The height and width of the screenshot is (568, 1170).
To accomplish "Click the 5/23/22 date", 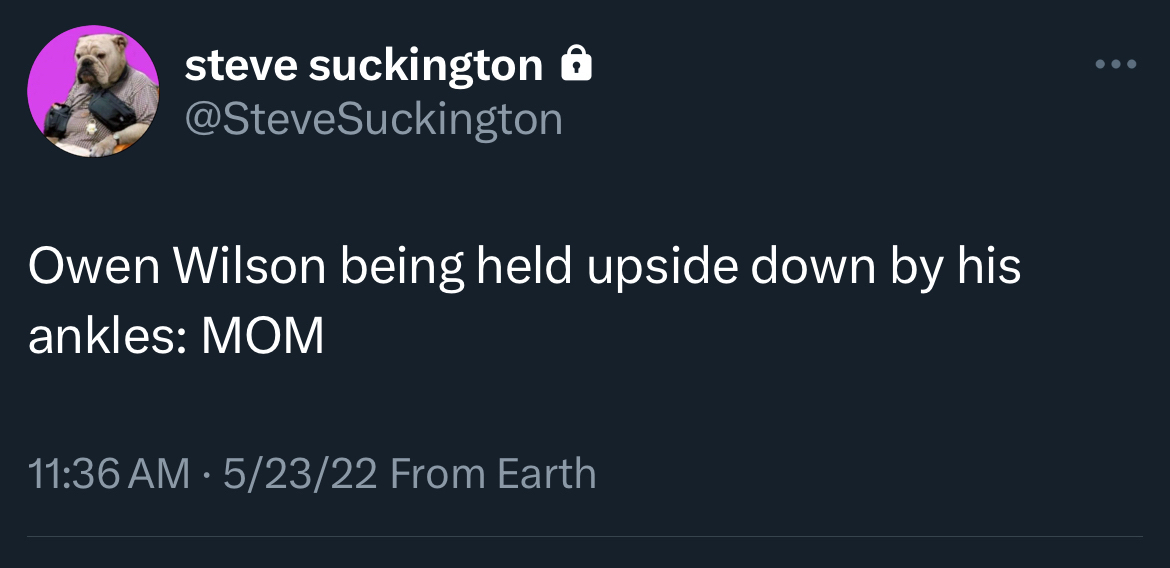I will (x=300, y=473).
